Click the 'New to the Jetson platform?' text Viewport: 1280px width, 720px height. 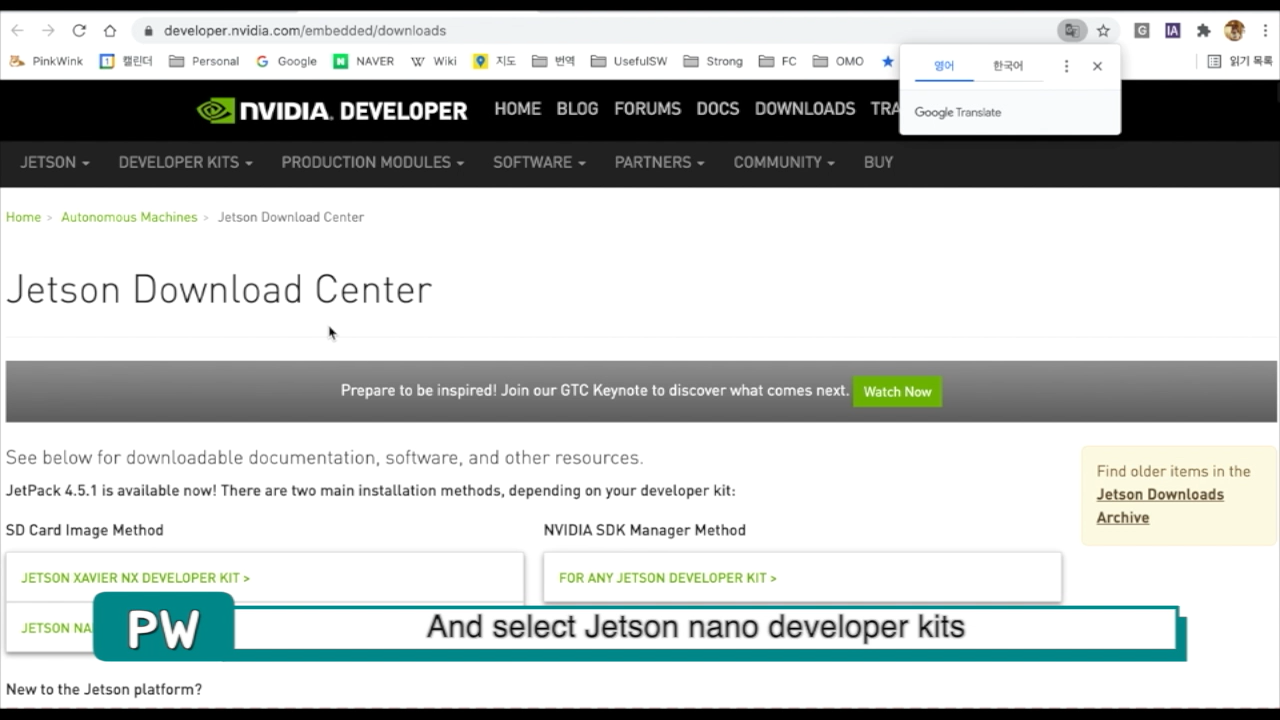104,689
